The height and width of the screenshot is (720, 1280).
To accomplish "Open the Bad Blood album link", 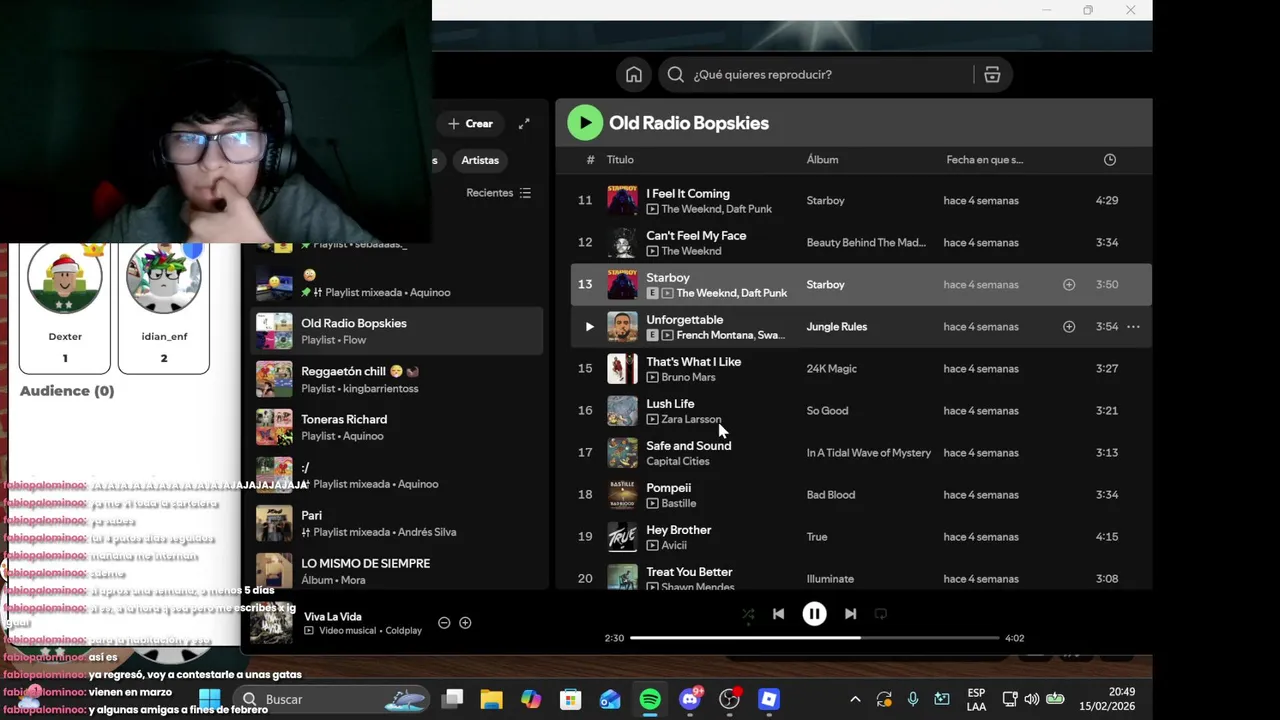I will (x=831, y=495).
